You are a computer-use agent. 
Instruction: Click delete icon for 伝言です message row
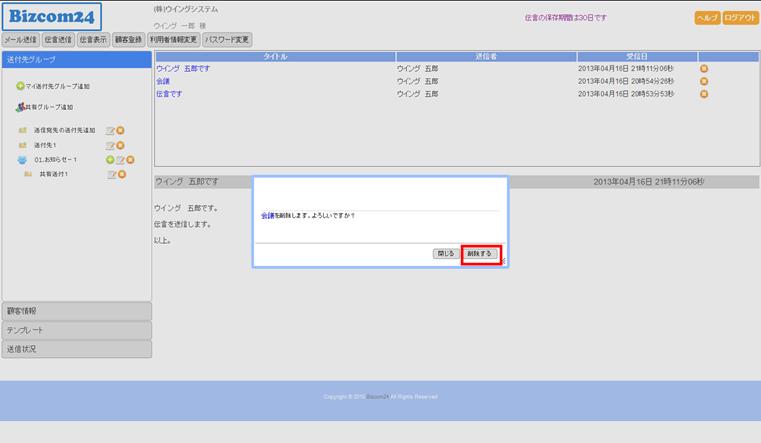[704, 94]
